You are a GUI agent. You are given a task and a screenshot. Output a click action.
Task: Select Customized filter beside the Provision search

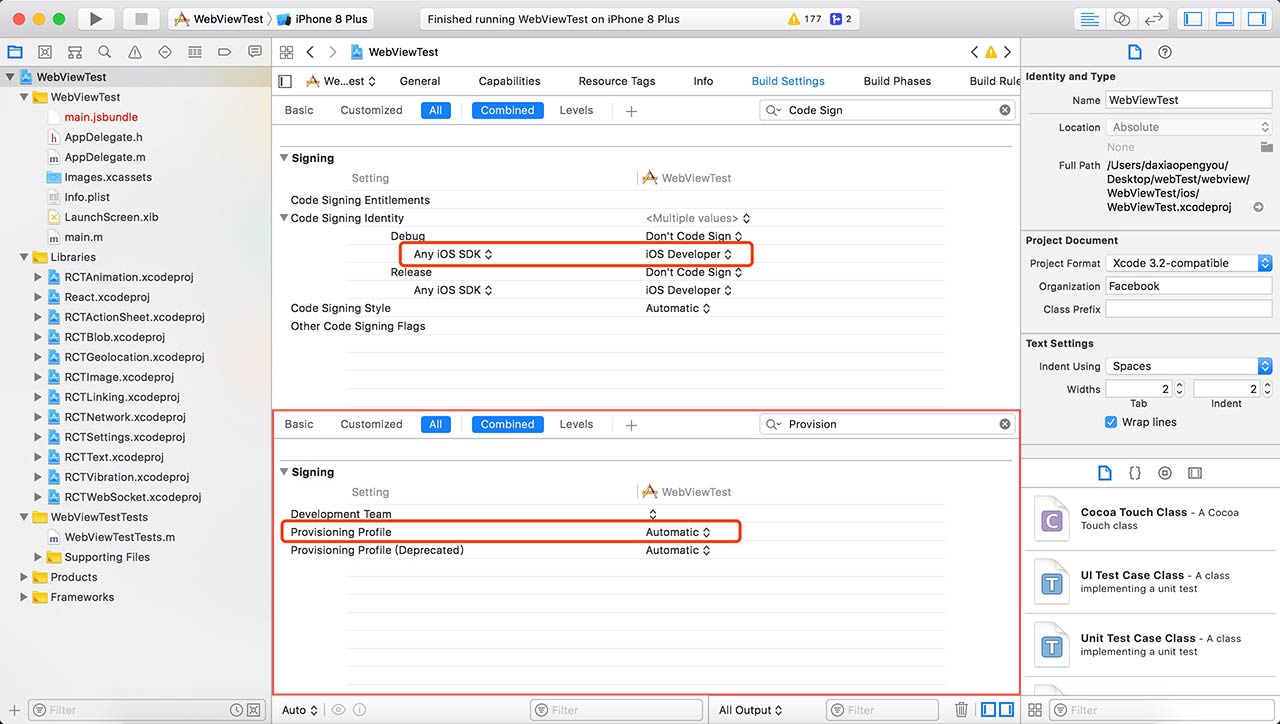tap(371, 424)
